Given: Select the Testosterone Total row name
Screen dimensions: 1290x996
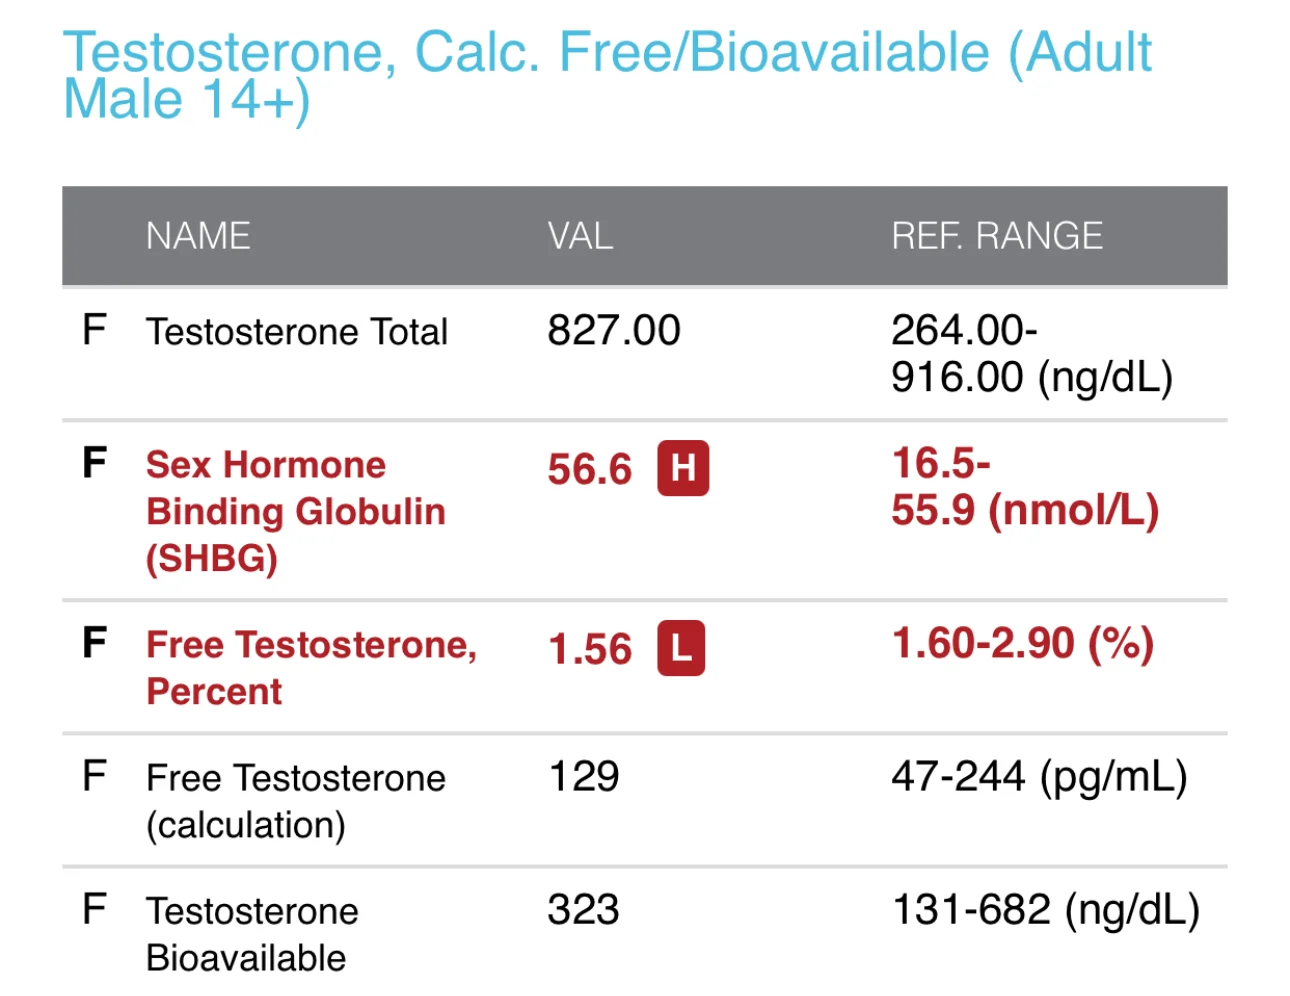Looking at the screenshot, I should (297, 332).
